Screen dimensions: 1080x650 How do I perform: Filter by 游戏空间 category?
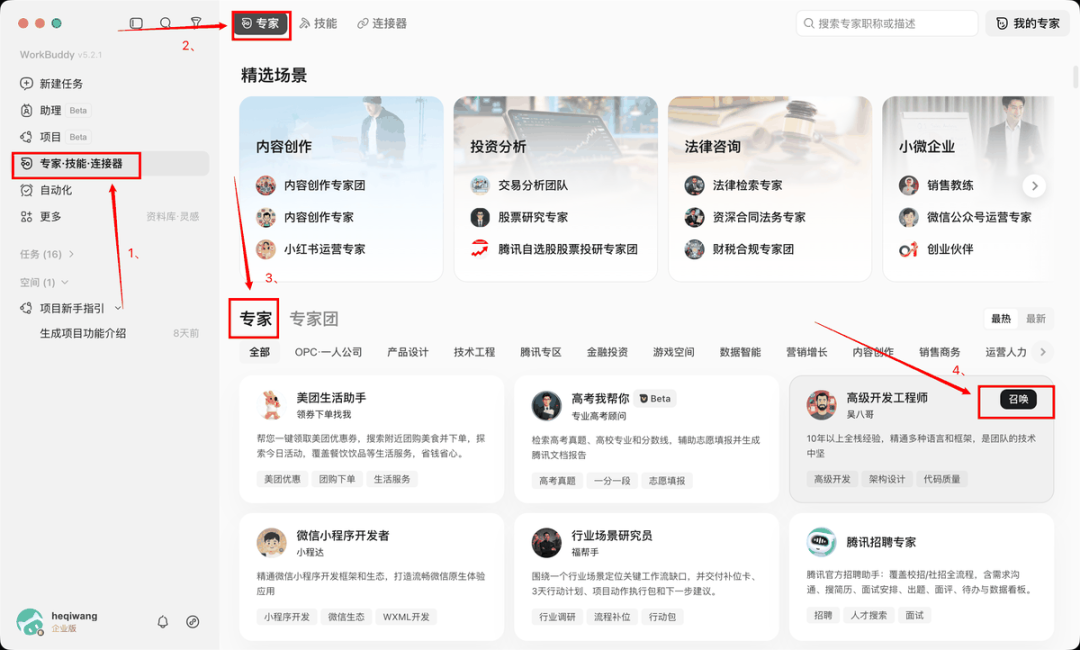tap(674, 352)
